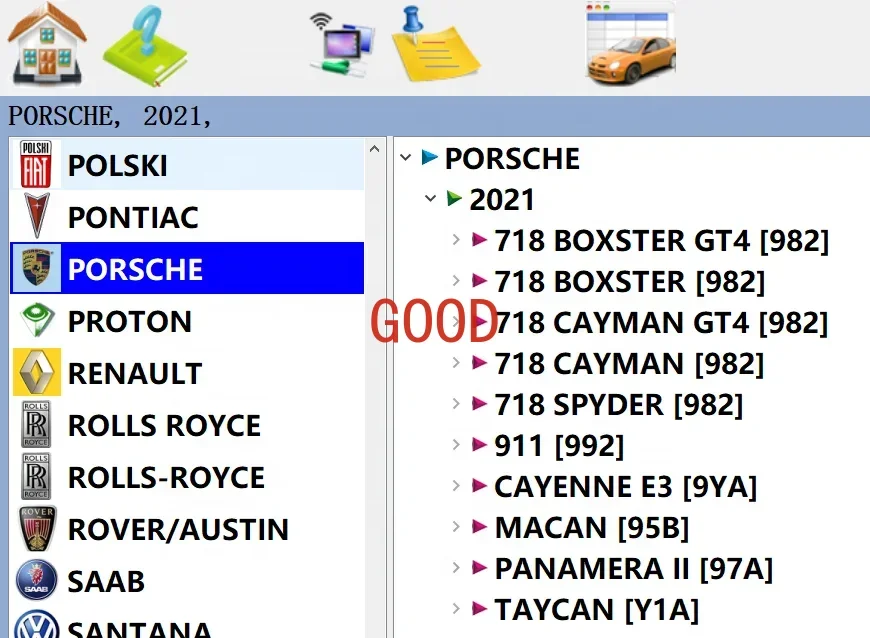Select PANAMERA II [97A] model
870x638 pixels.
tap(634, 569)
